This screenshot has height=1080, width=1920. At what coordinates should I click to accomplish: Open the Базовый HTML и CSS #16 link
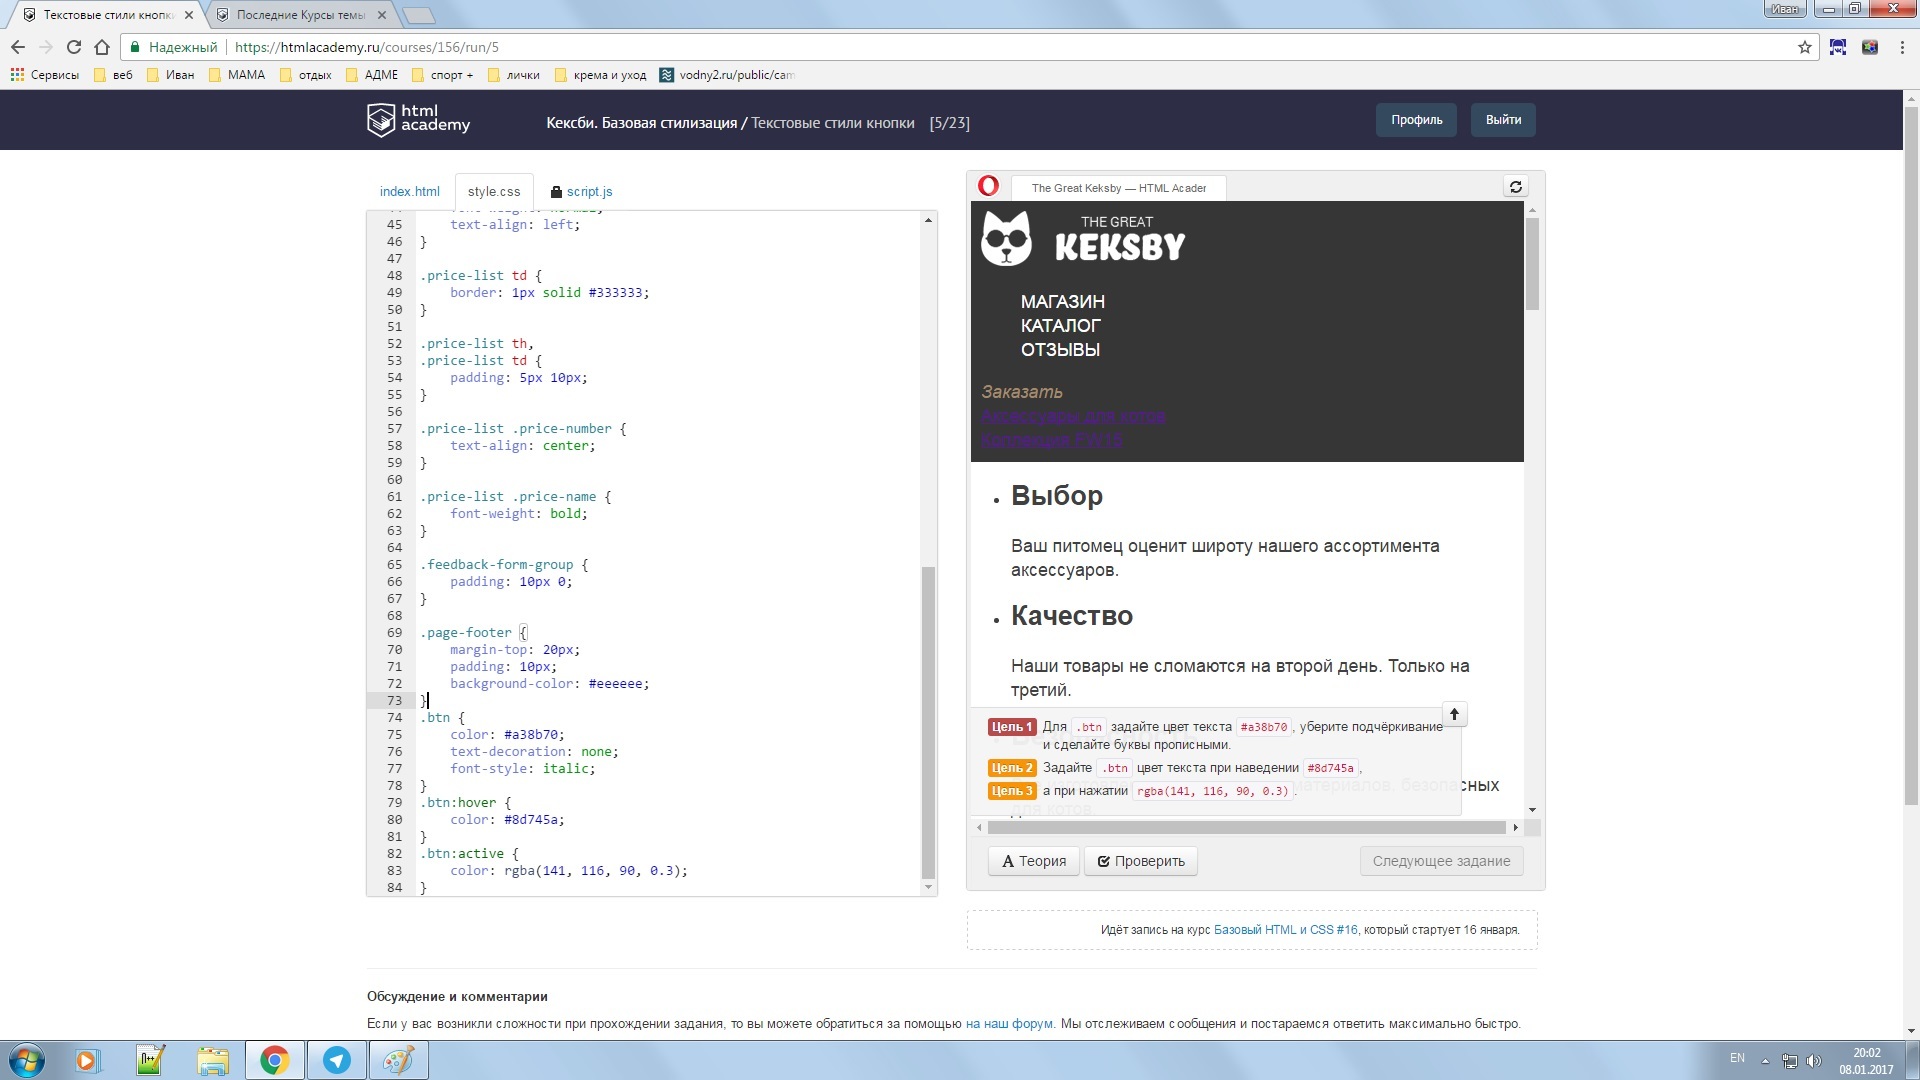(x=1285, y=930)
